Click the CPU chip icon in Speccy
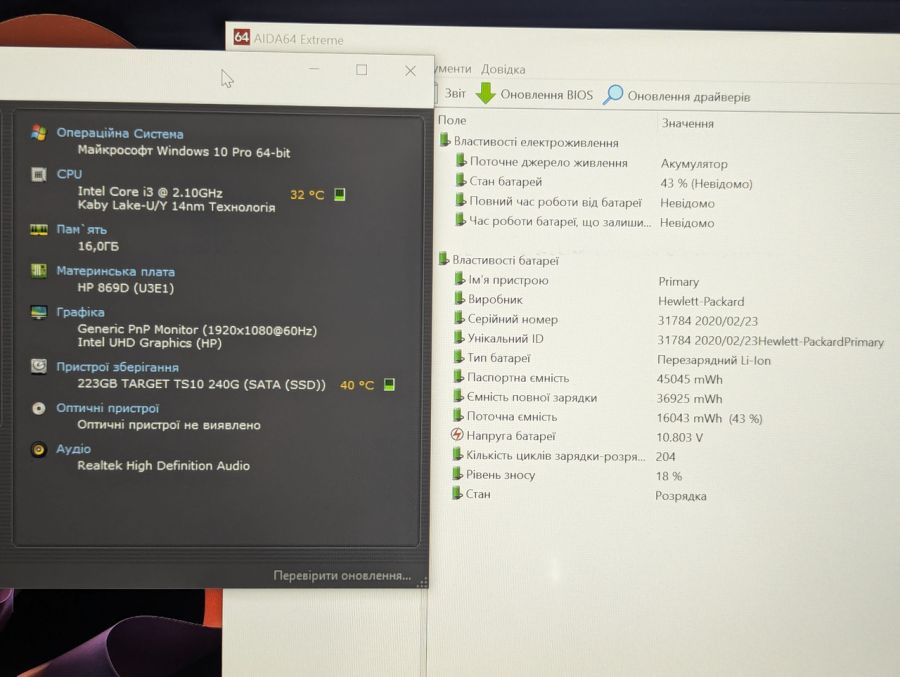900x677 pixels. [38, 174]
